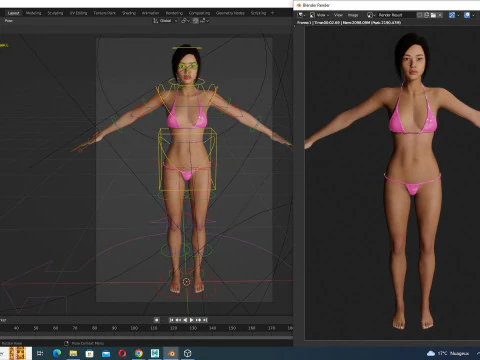480x360 pixels.
Task: Open the Sculpting workspace tab
Action: coord(55,13)
